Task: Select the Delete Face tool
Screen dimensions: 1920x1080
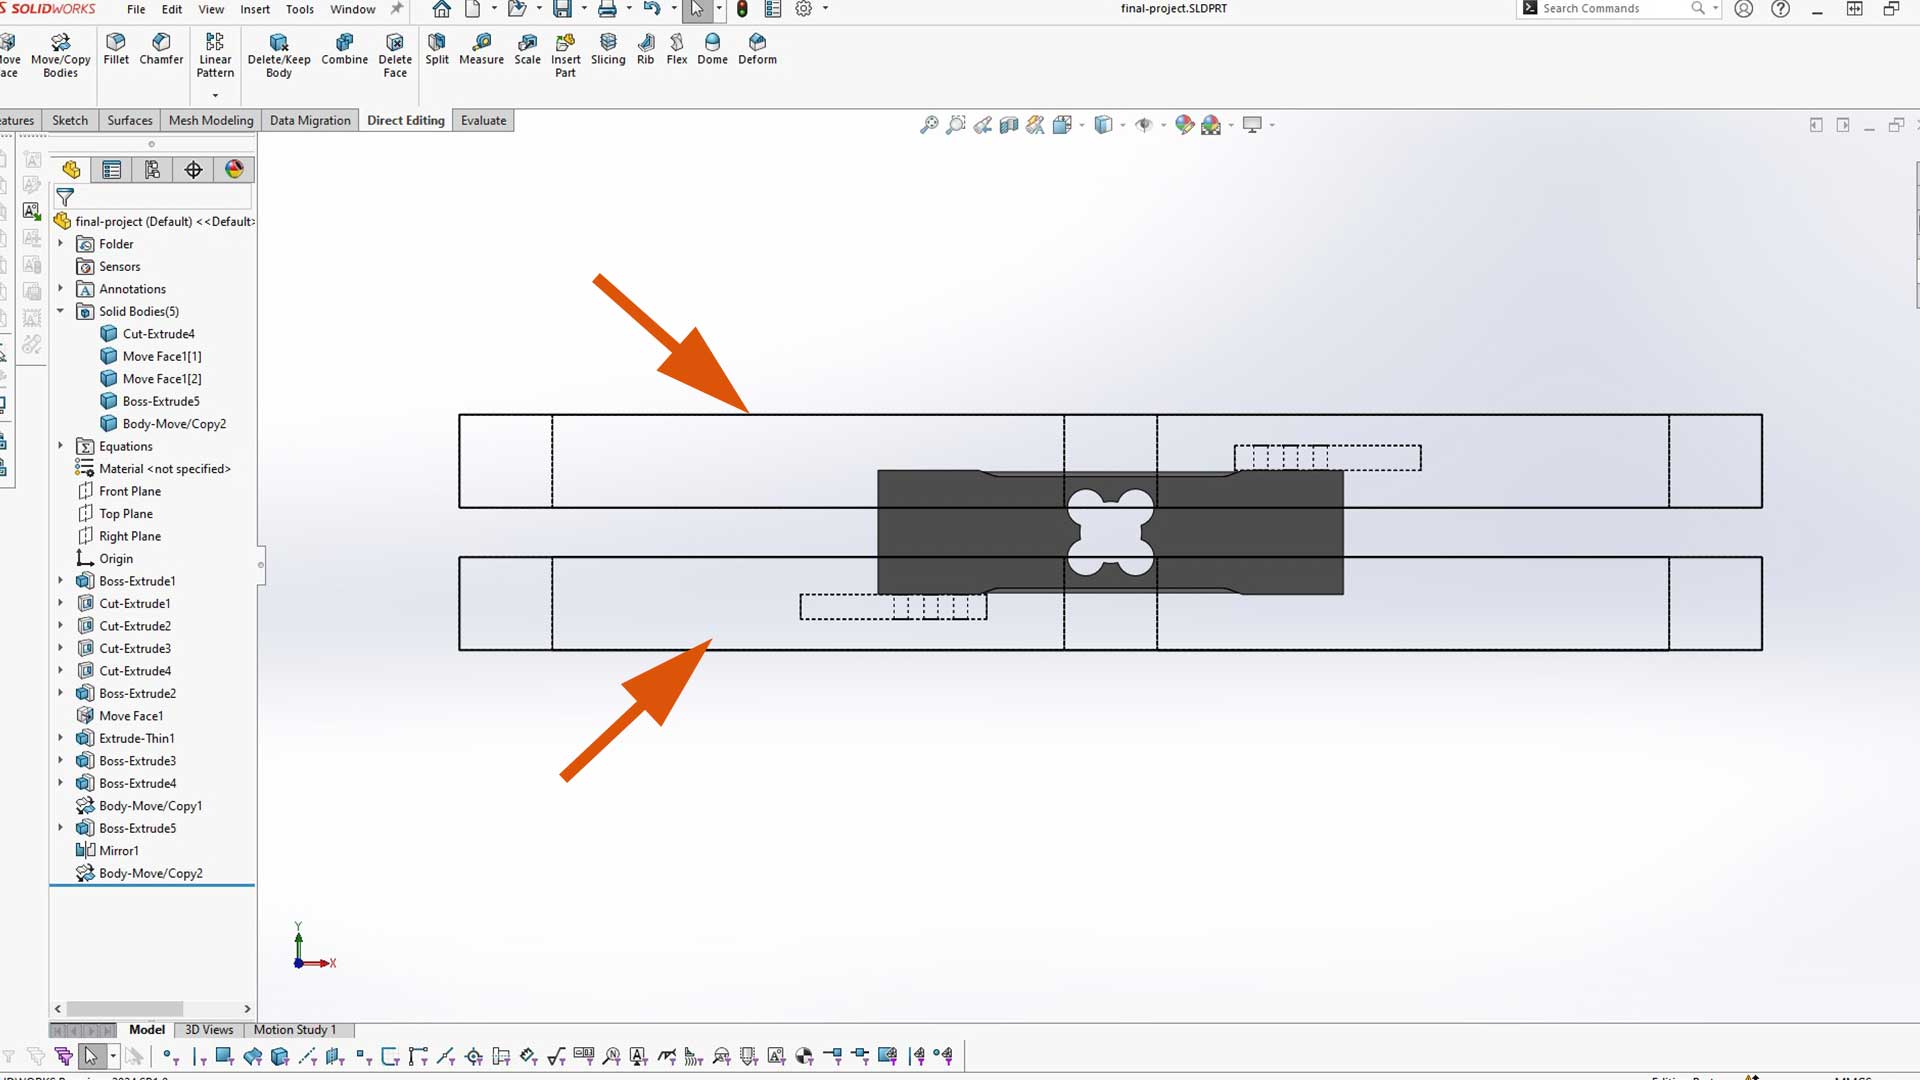Action: click(395, 55)
